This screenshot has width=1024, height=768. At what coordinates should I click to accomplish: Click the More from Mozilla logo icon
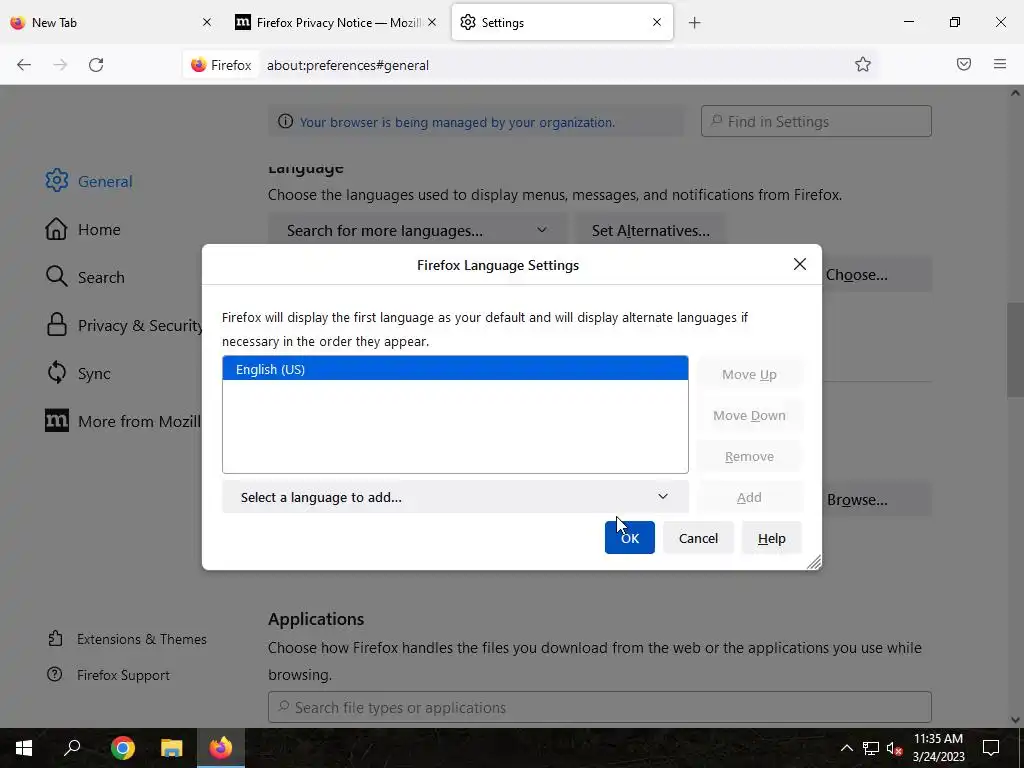[57, 421]
